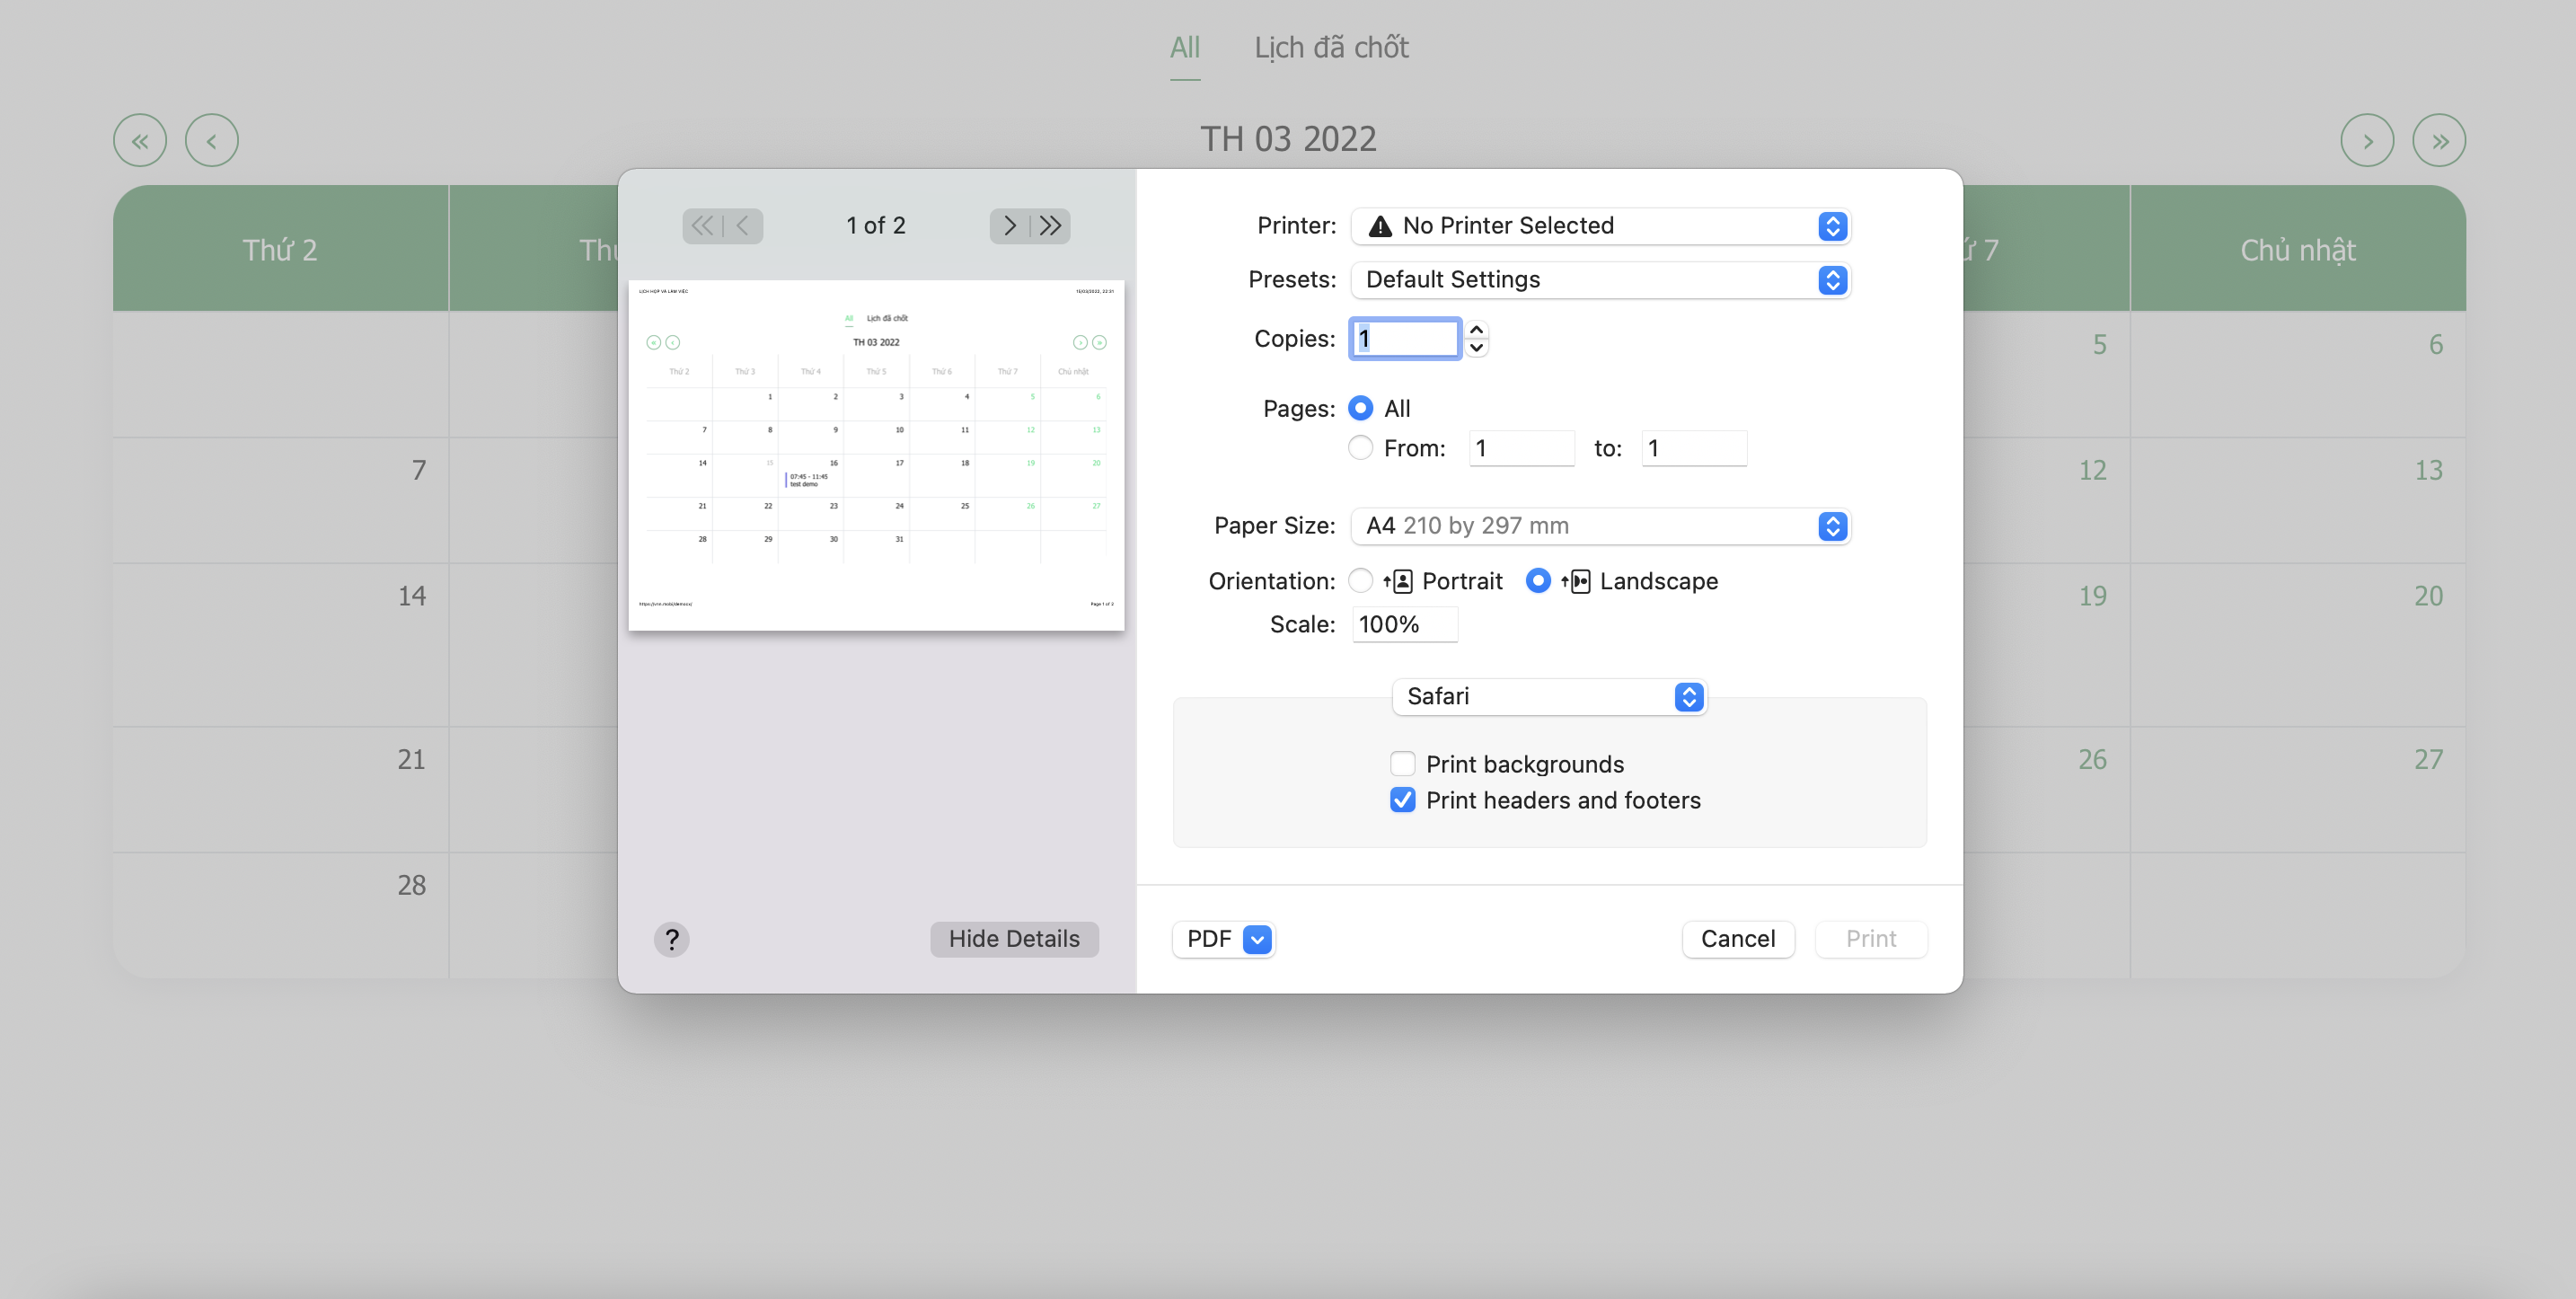Click calendar previous year double arrow
Screen dimensions: 2576x1299
coord(140,141)
